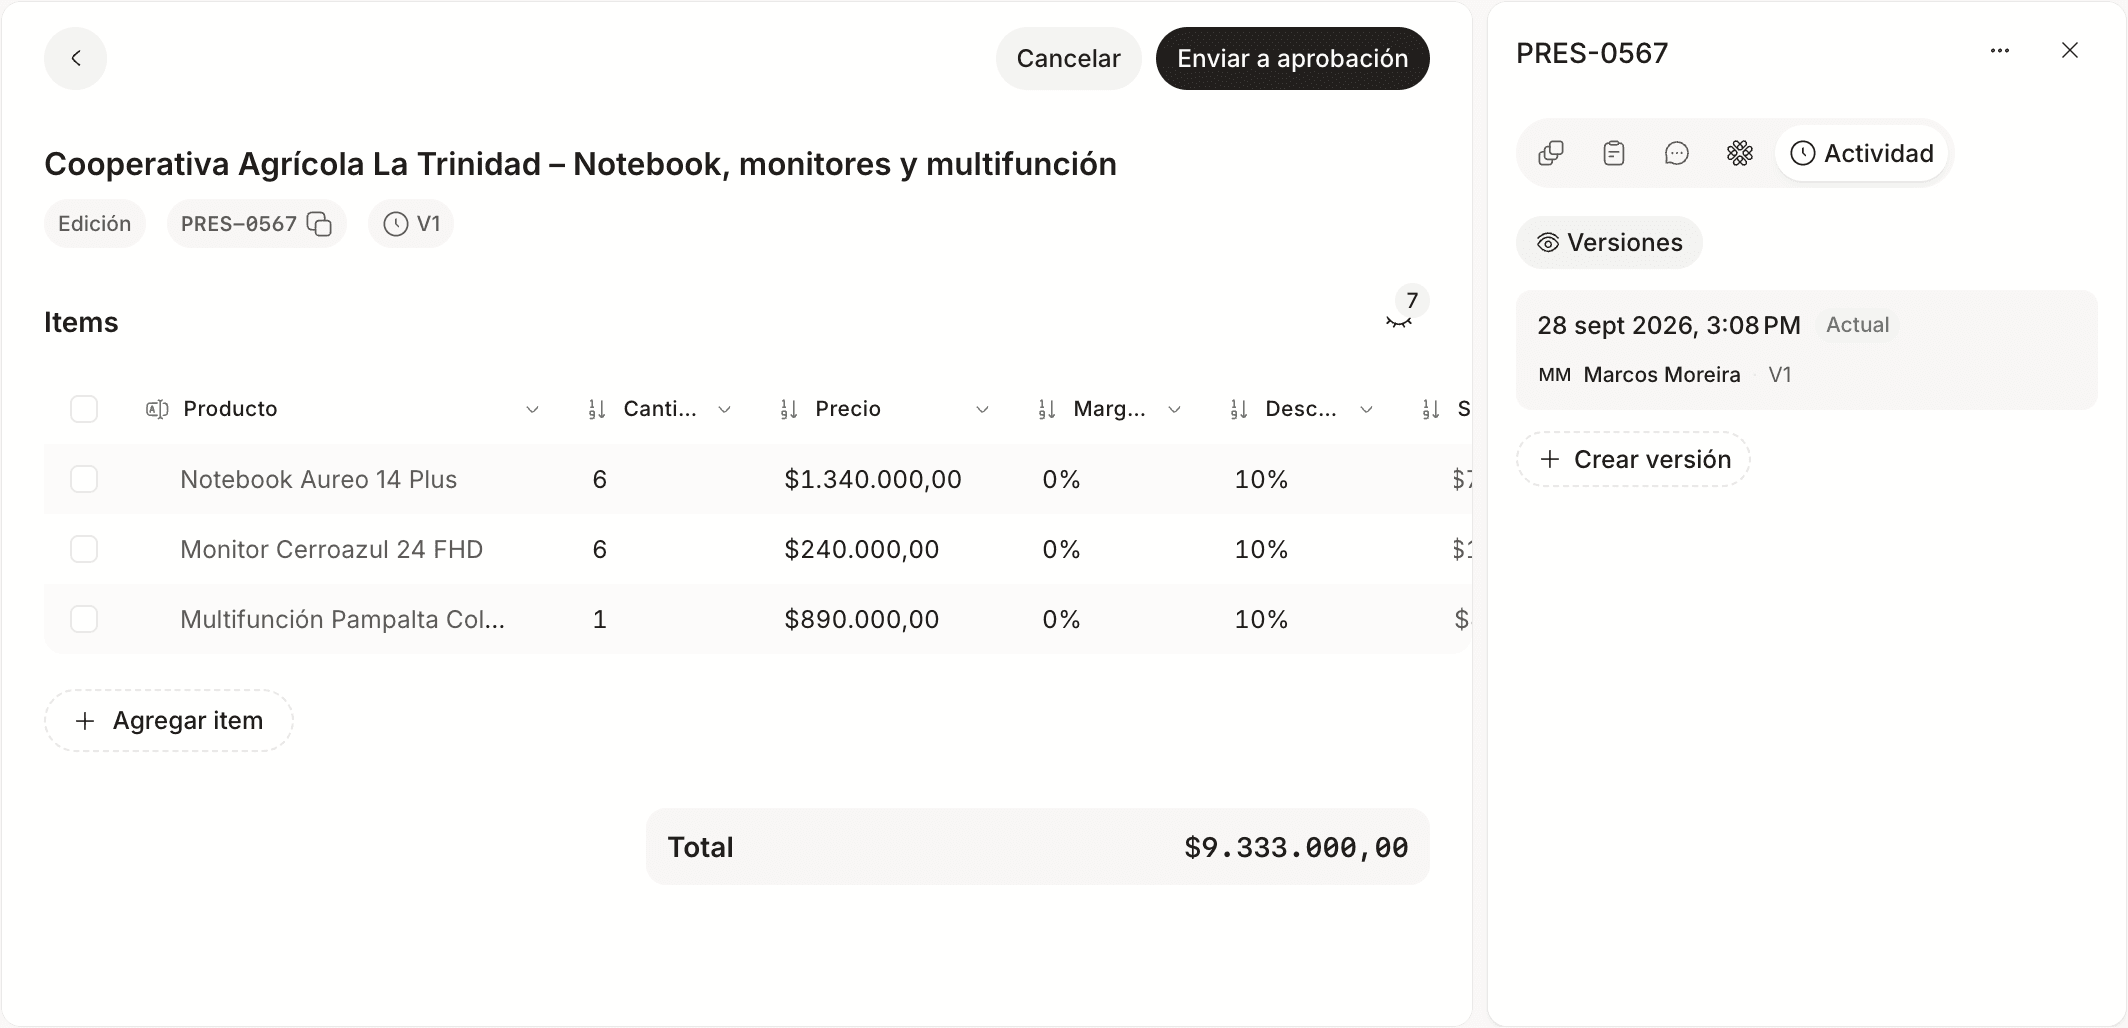Go back using the left chevron button
This screenshot has height=1028, width=2128.
pos(75,58)
